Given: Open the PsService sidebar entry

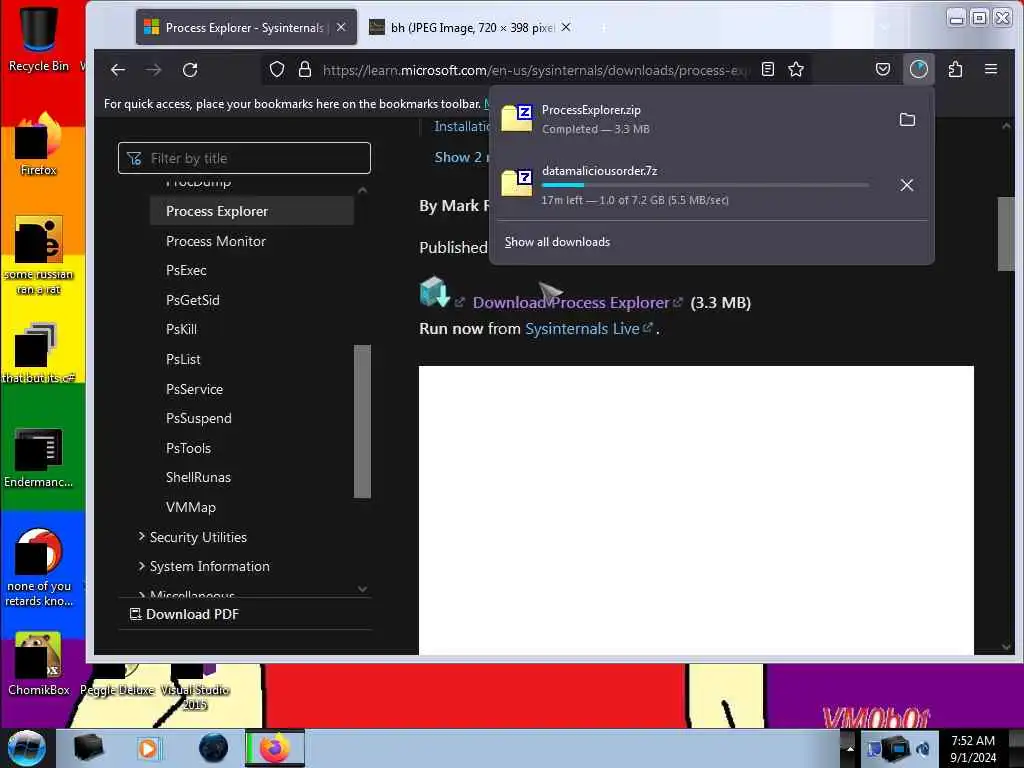Looking at the screenshot, I should [195, 389].
